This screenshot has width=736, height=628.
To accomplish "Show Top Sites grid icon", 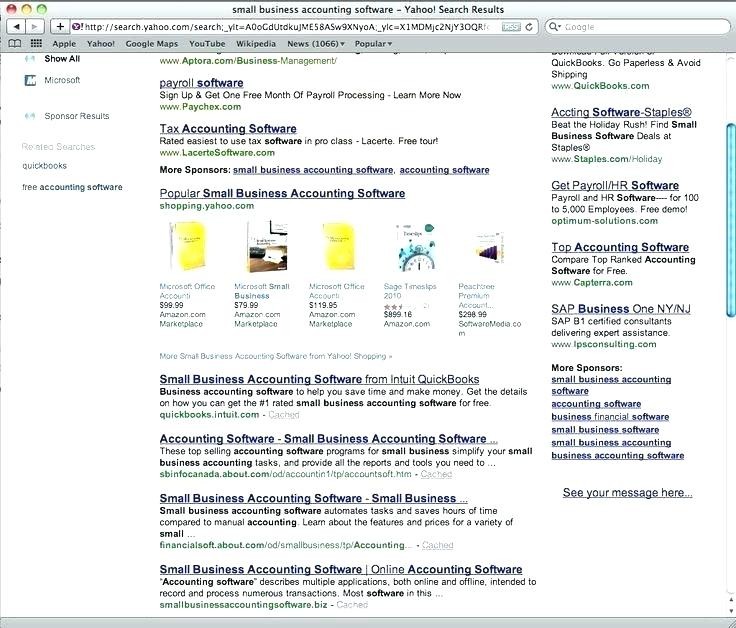I will click(36, 44).
